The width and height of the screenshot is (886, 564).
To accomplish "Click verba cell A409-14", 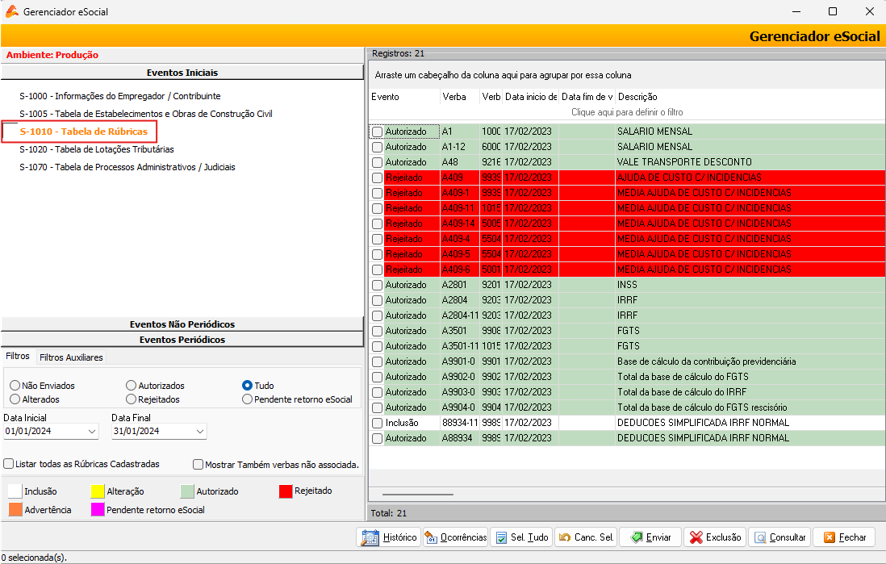I will coord(458,224).
